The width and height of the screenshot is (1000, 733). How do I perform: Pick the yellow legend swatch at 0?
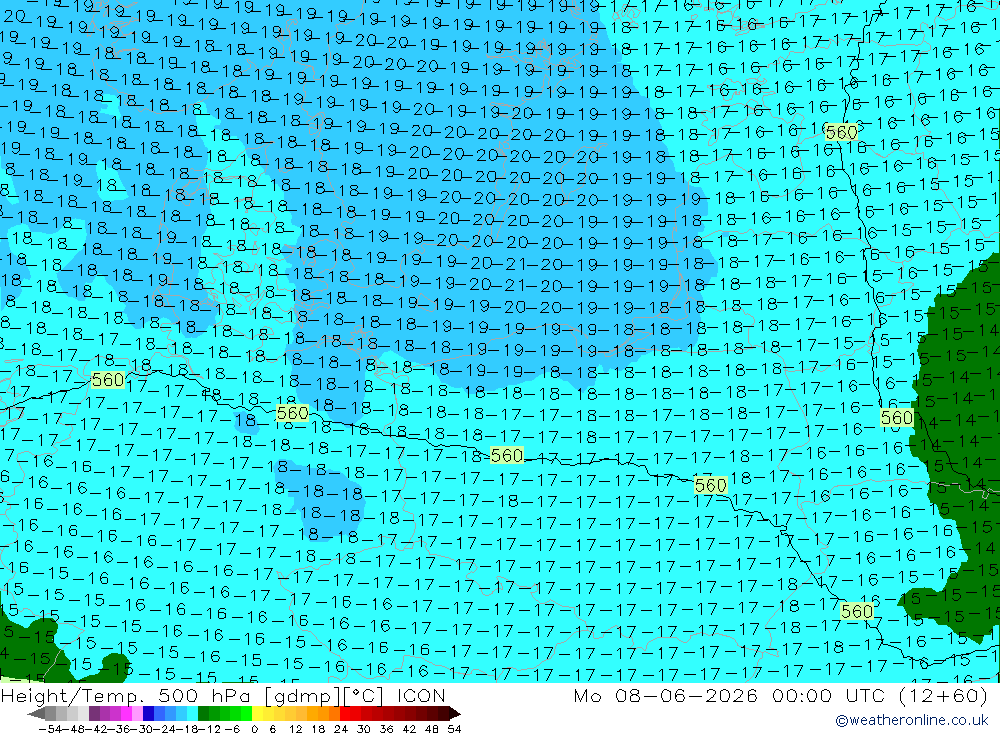tap(258, 713)
